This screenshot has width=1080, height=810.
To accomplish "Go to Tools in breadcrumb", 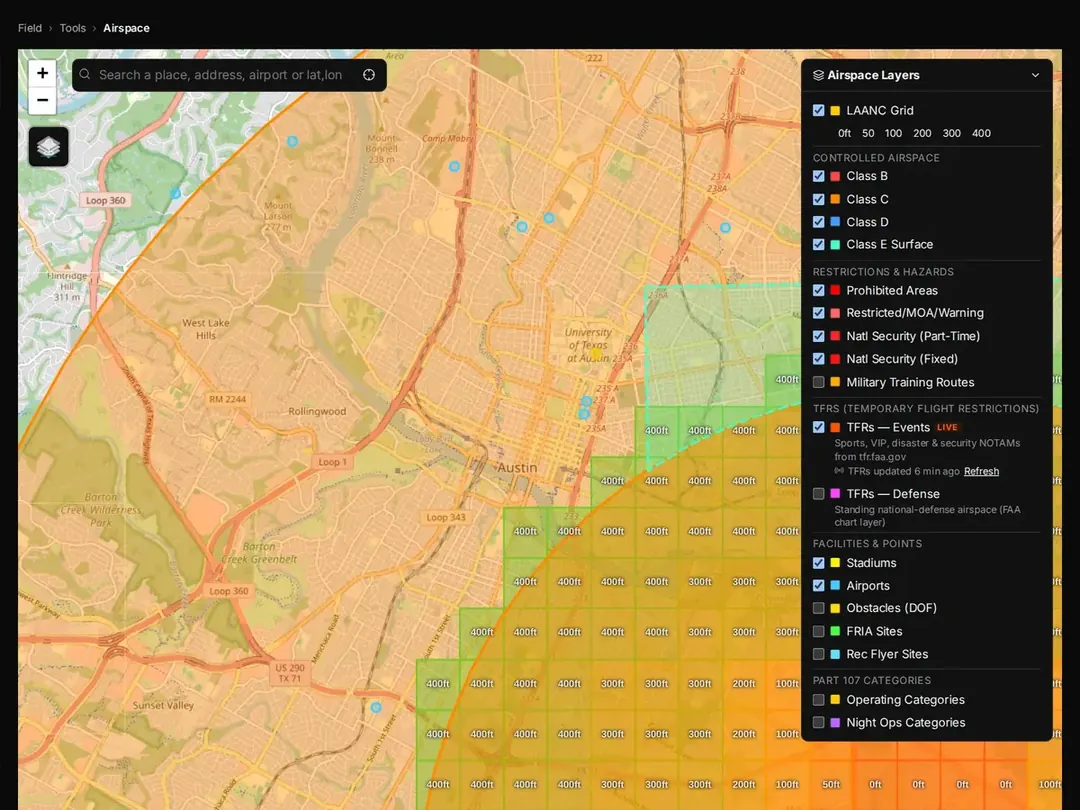I will point(72,28).
